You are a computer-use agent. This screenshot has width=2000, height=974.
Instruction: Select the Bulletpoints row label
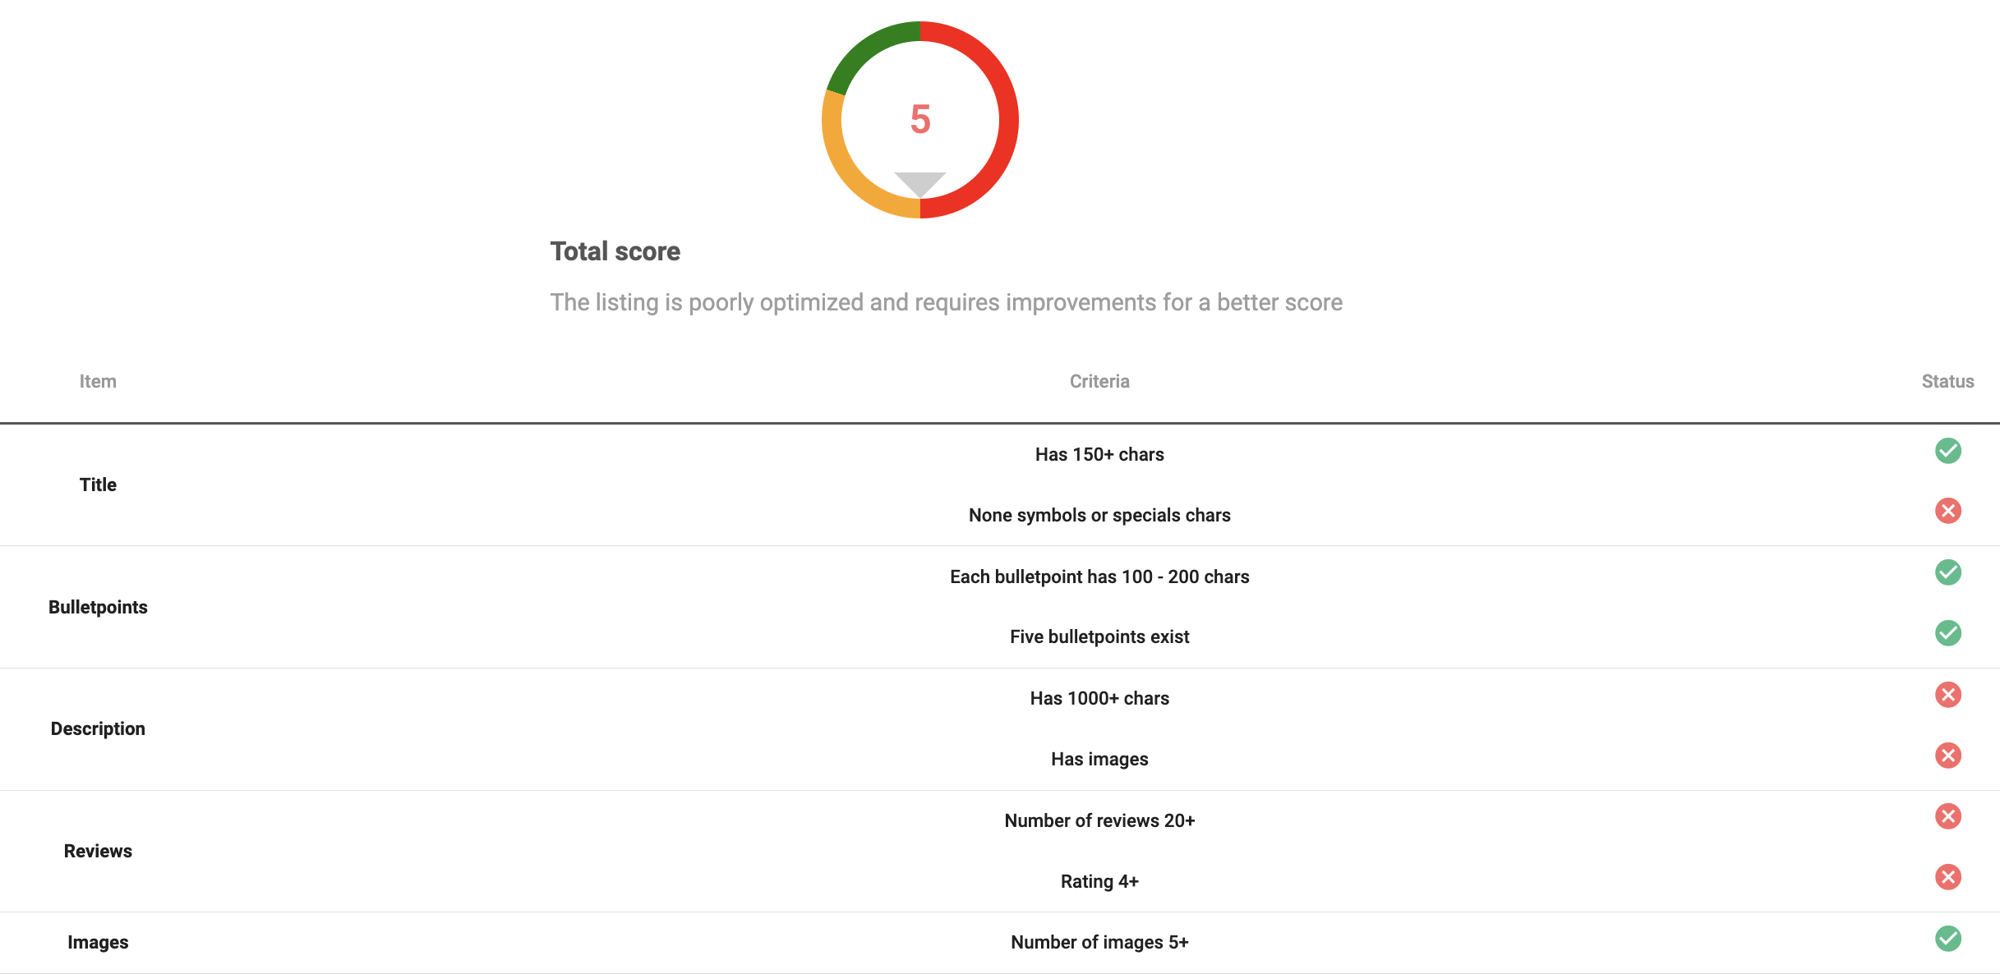(98, 607)
